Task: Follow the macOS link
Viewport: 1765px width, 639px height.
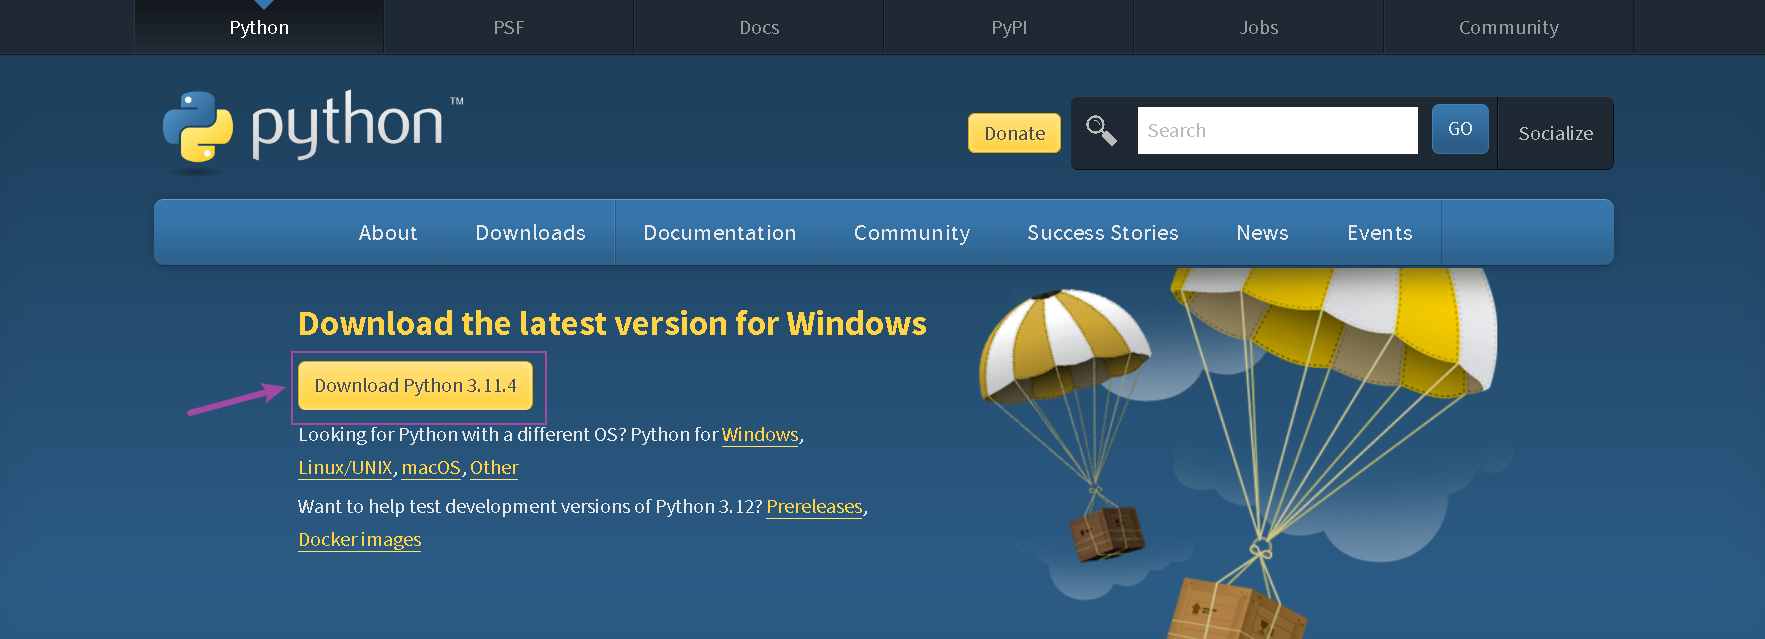Action: coord(431,468)
